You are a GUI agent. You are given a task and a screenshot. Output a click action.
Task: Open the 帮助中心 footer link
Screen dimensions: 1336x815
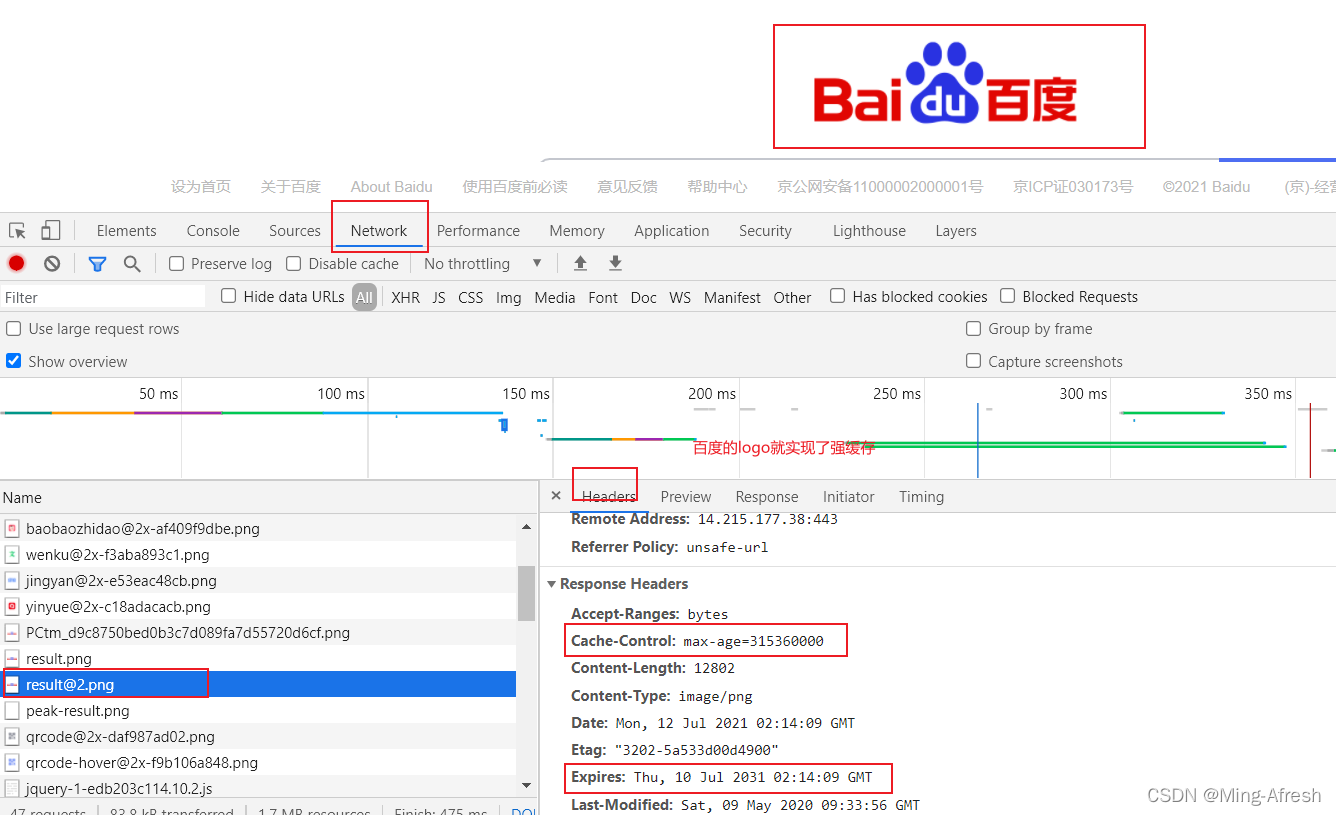(x=717, y=186)
